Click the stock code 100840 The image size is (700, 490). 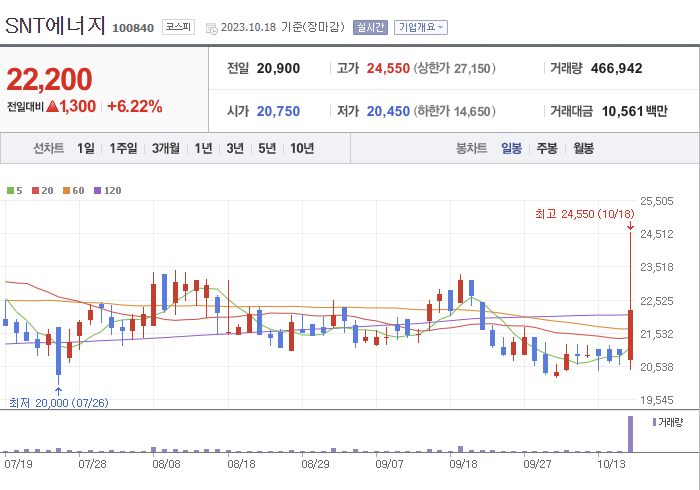pyautogui.click(x=133, y=28)
